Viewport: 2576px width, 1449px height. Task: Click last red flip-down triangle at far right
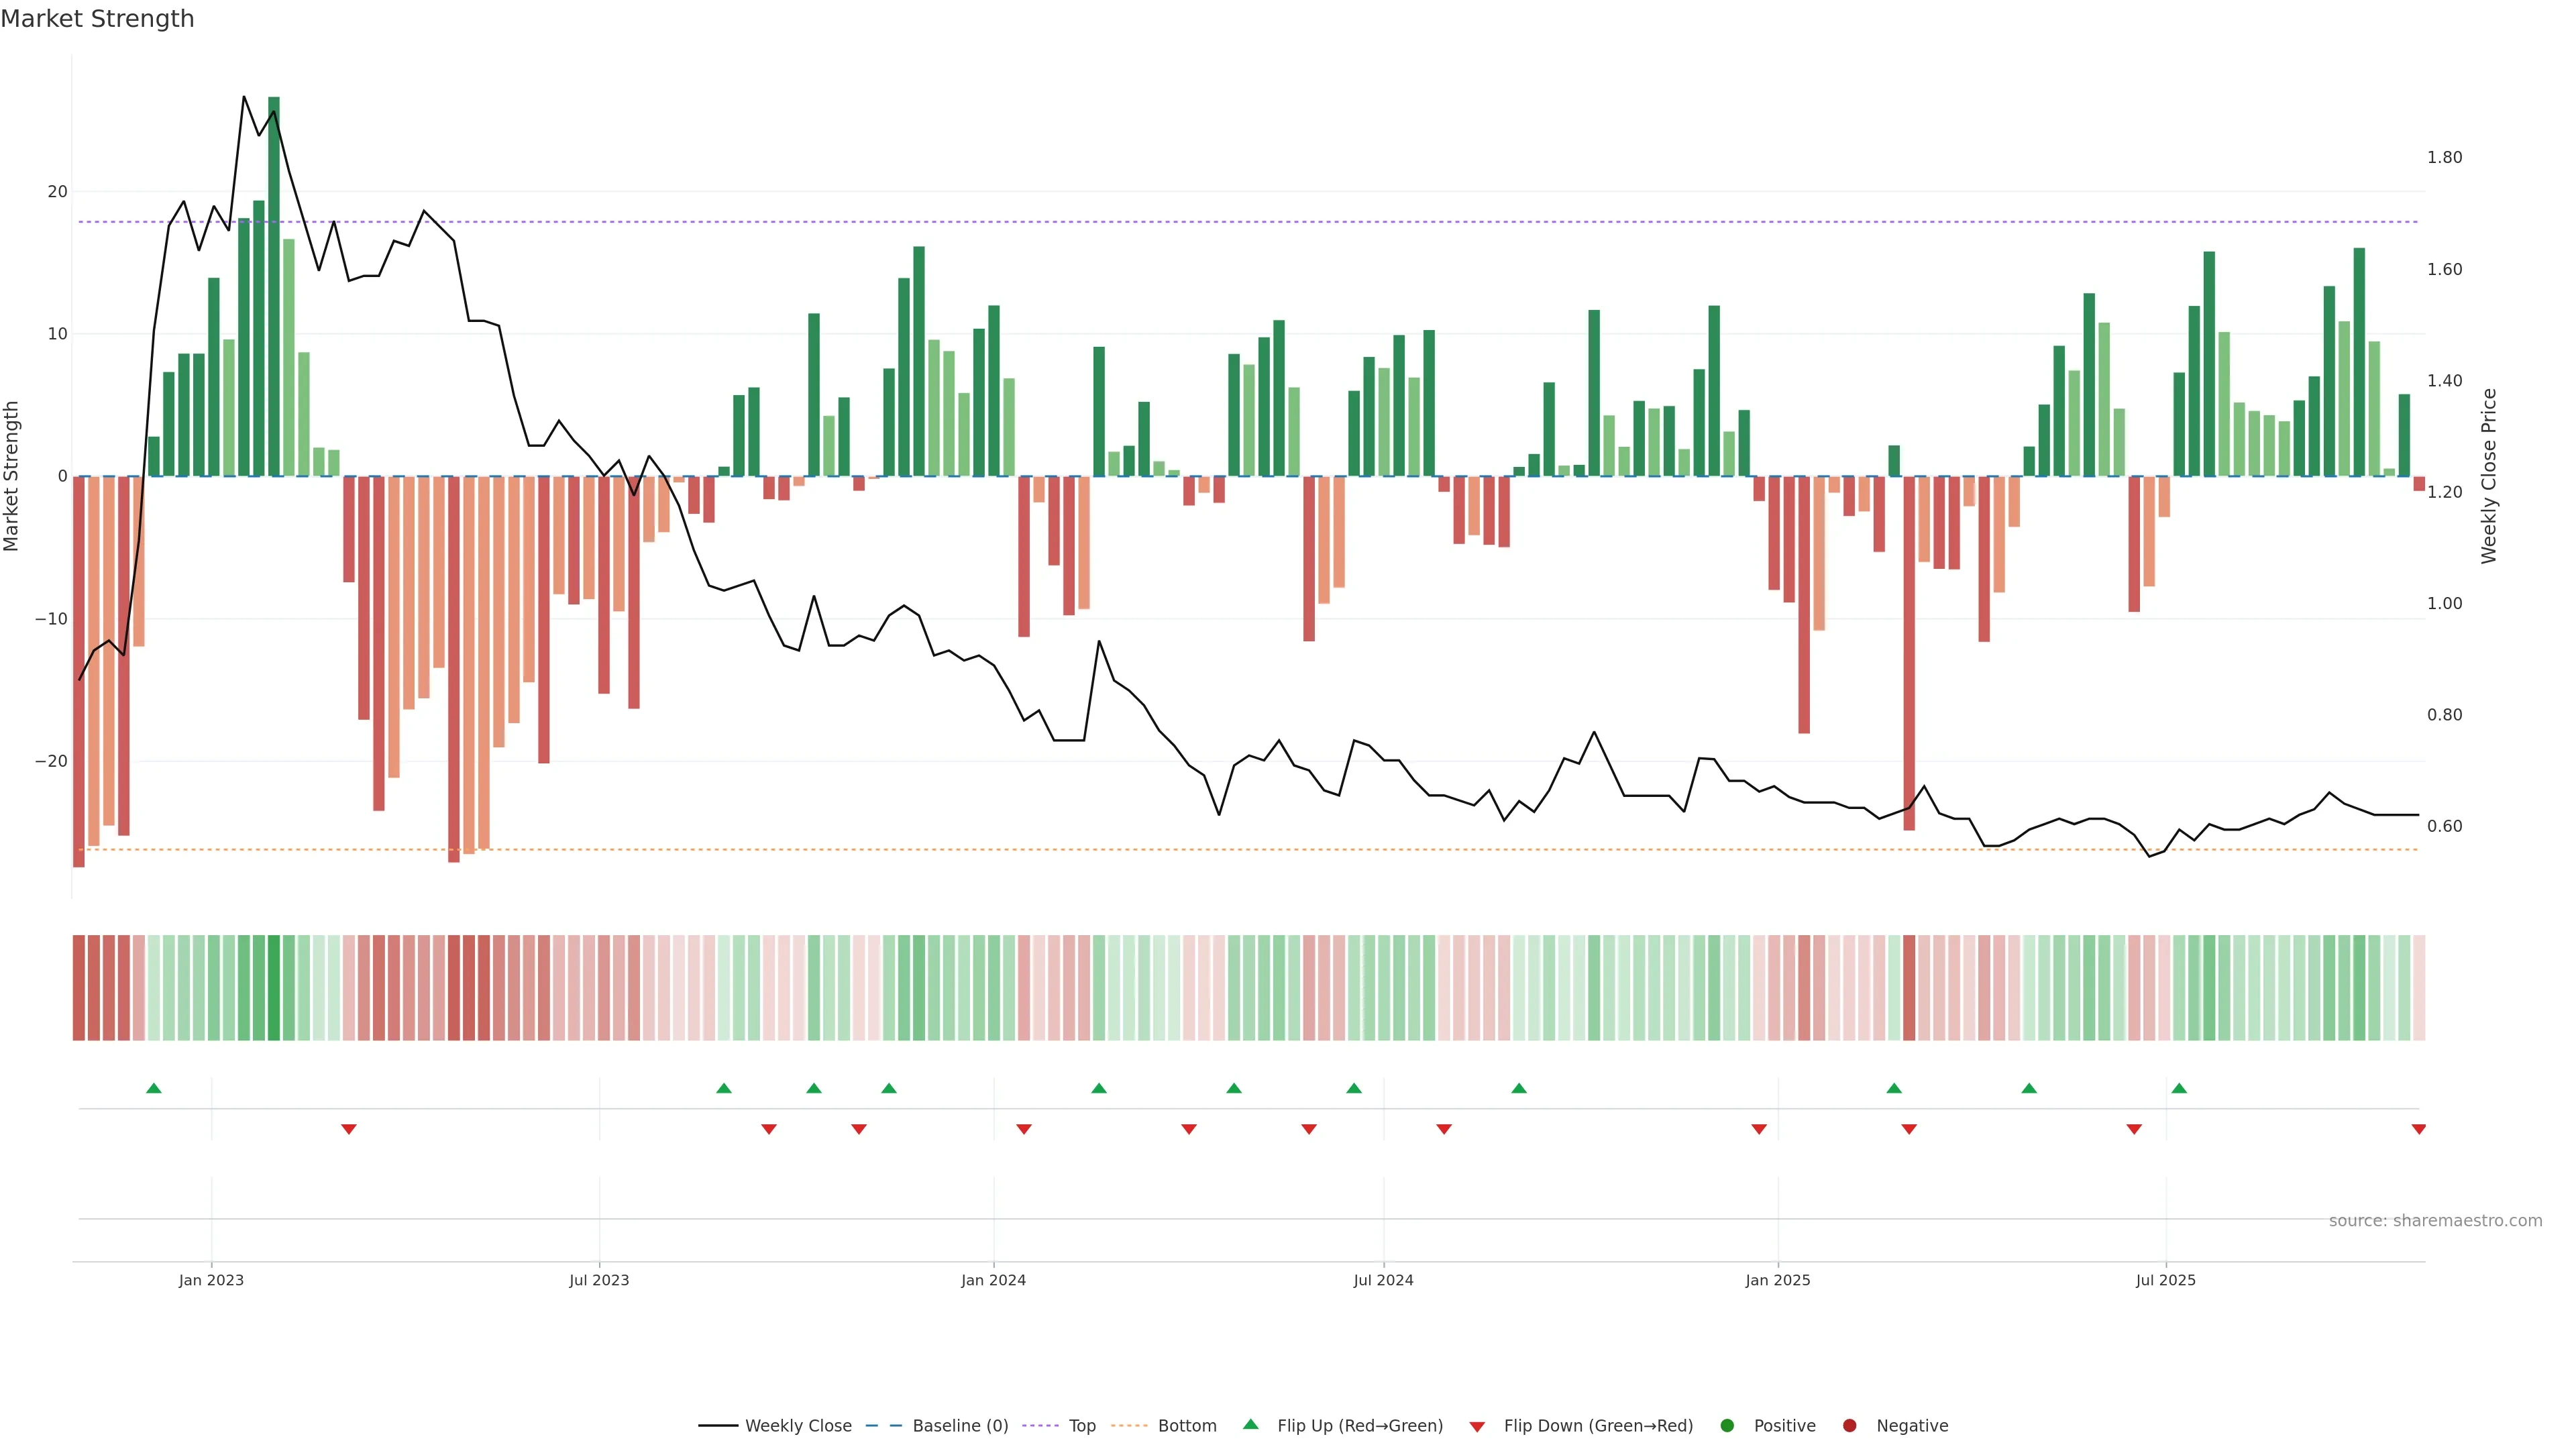(x=2418, y=1129)
